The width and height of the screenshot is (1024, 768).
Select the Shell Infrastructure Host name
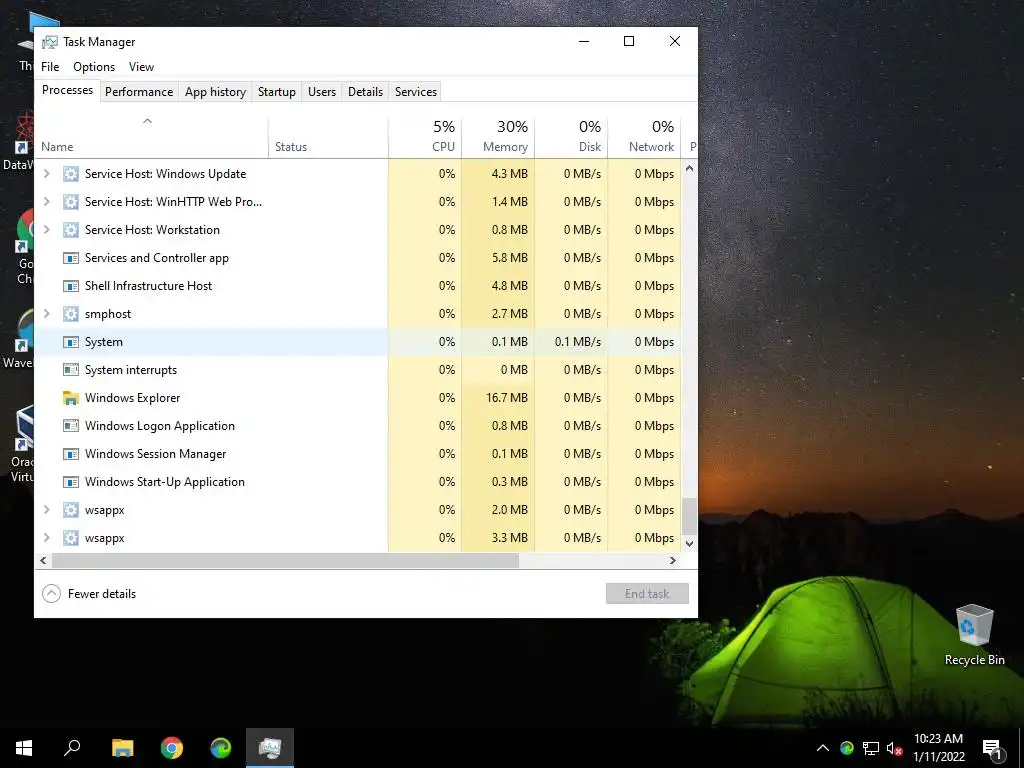click(x=148, y=286)
